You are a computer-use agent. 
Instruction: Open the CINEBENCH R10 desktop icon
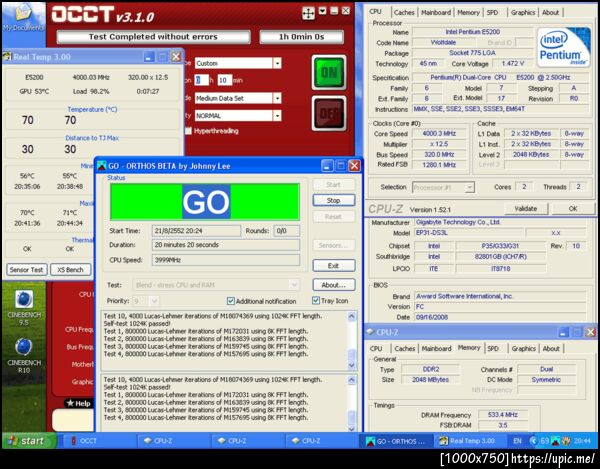click(24, 355)
